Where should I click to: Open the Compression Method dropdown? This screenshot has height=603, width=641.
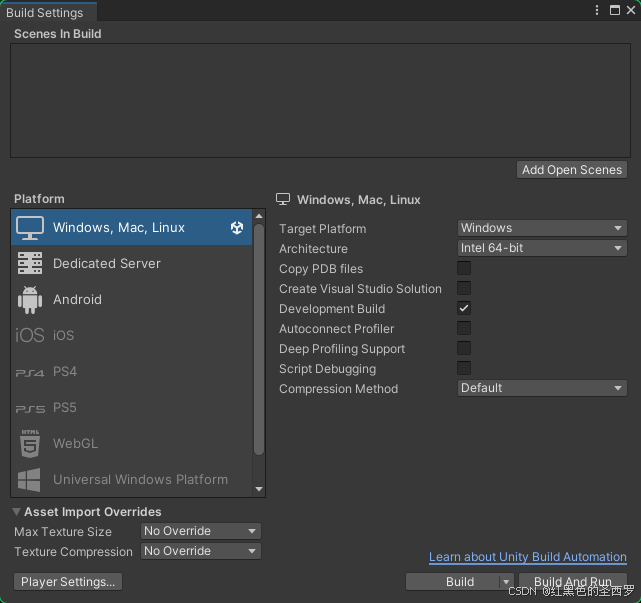click(x=542, y=388)
